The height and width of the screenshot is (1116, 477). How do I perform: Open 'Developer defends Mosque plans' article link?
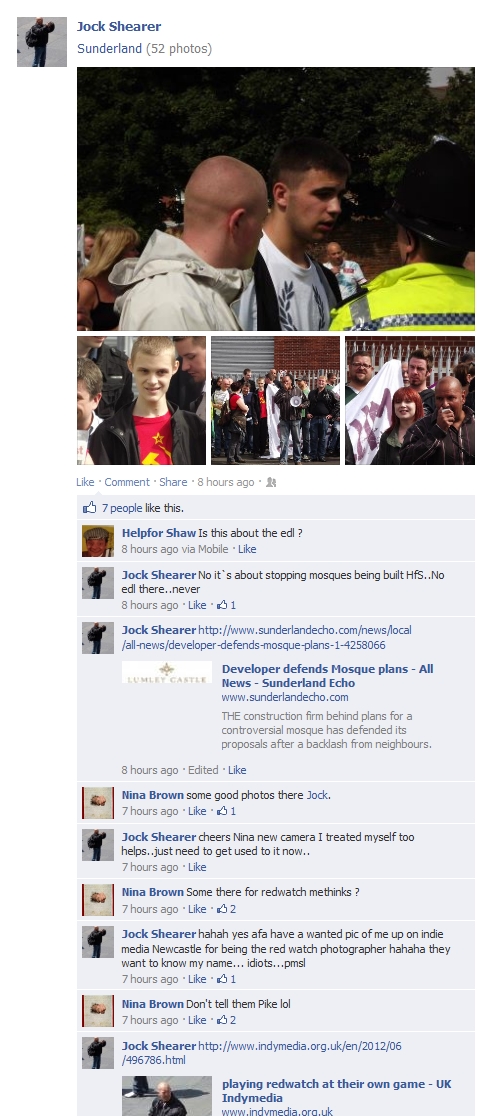[327, 675]
